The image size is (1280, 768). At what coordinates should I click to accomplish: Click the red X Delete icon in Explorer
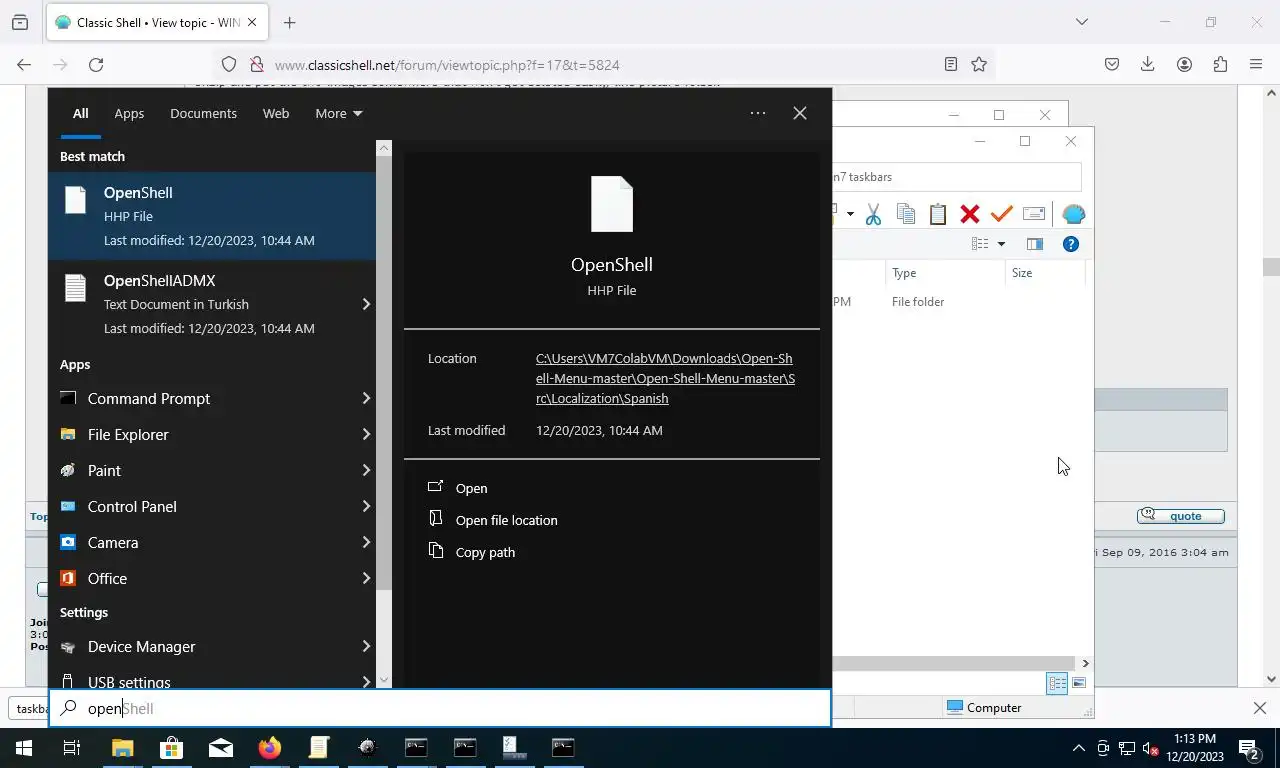click(x=969, y=214)
